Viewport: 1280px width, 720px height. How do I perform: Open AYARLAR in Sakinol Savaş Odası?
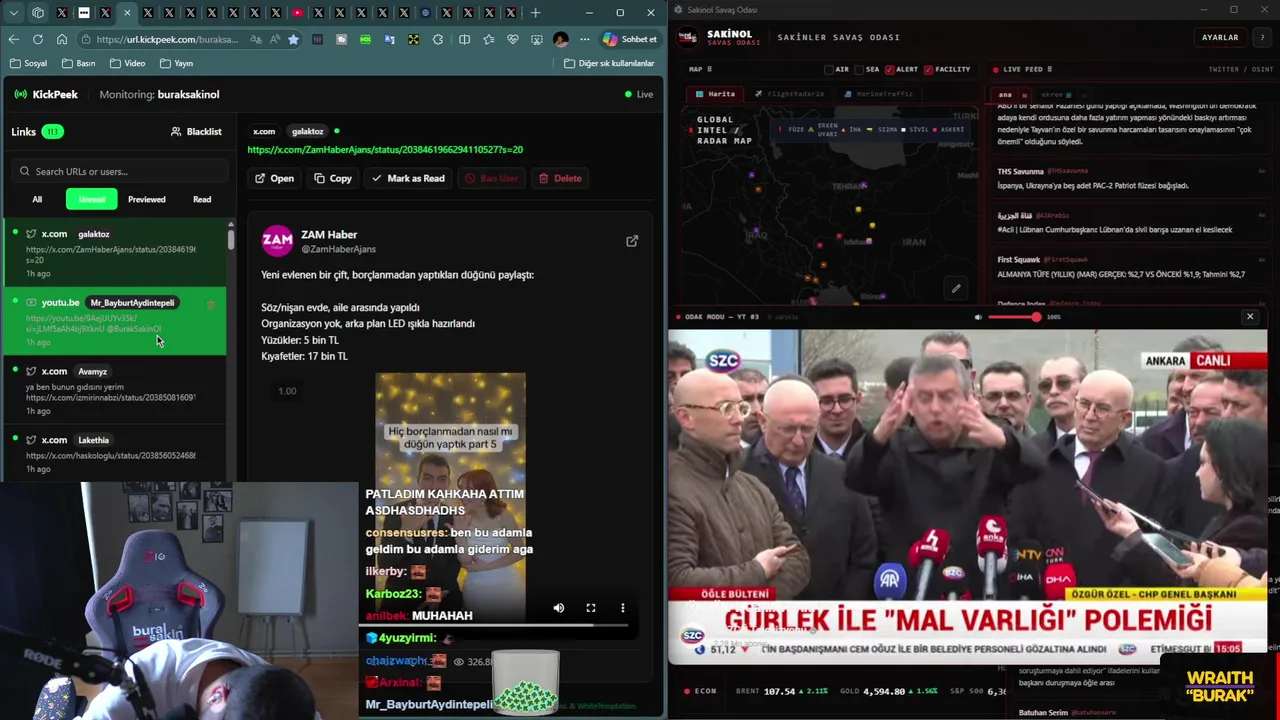(x=1220, y=37)
